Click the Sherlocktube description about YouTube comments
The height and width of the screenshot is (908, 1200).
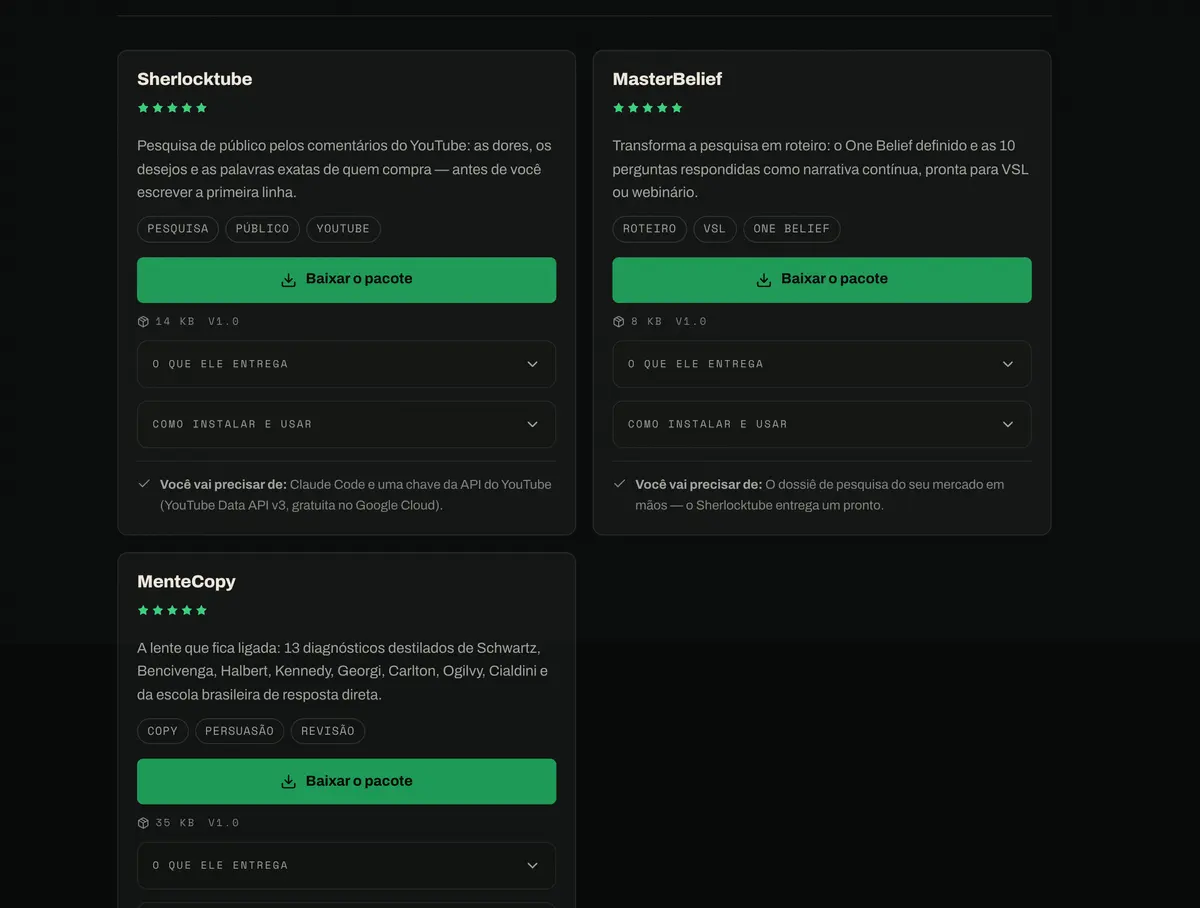[345, 169]
